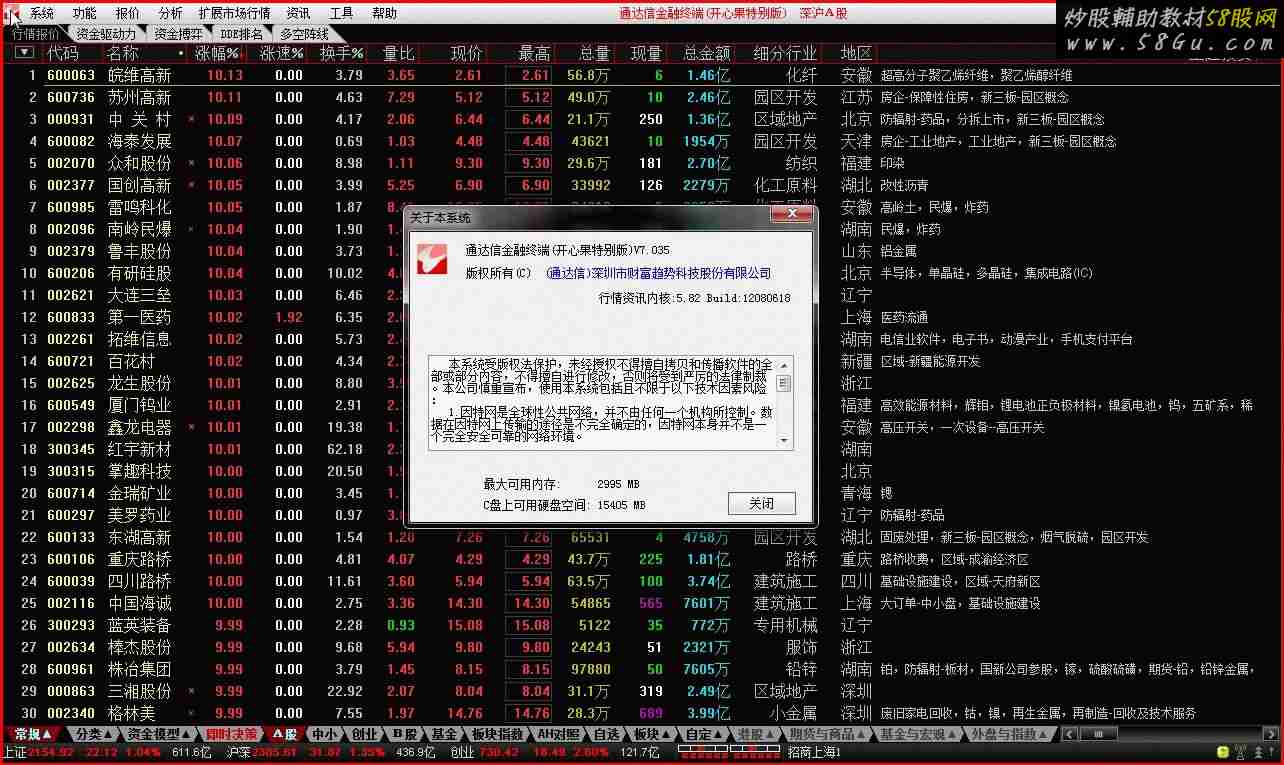Sort by the 细分行业 column header
This screenshot has height=765, width=1284.
coord(785,53)
